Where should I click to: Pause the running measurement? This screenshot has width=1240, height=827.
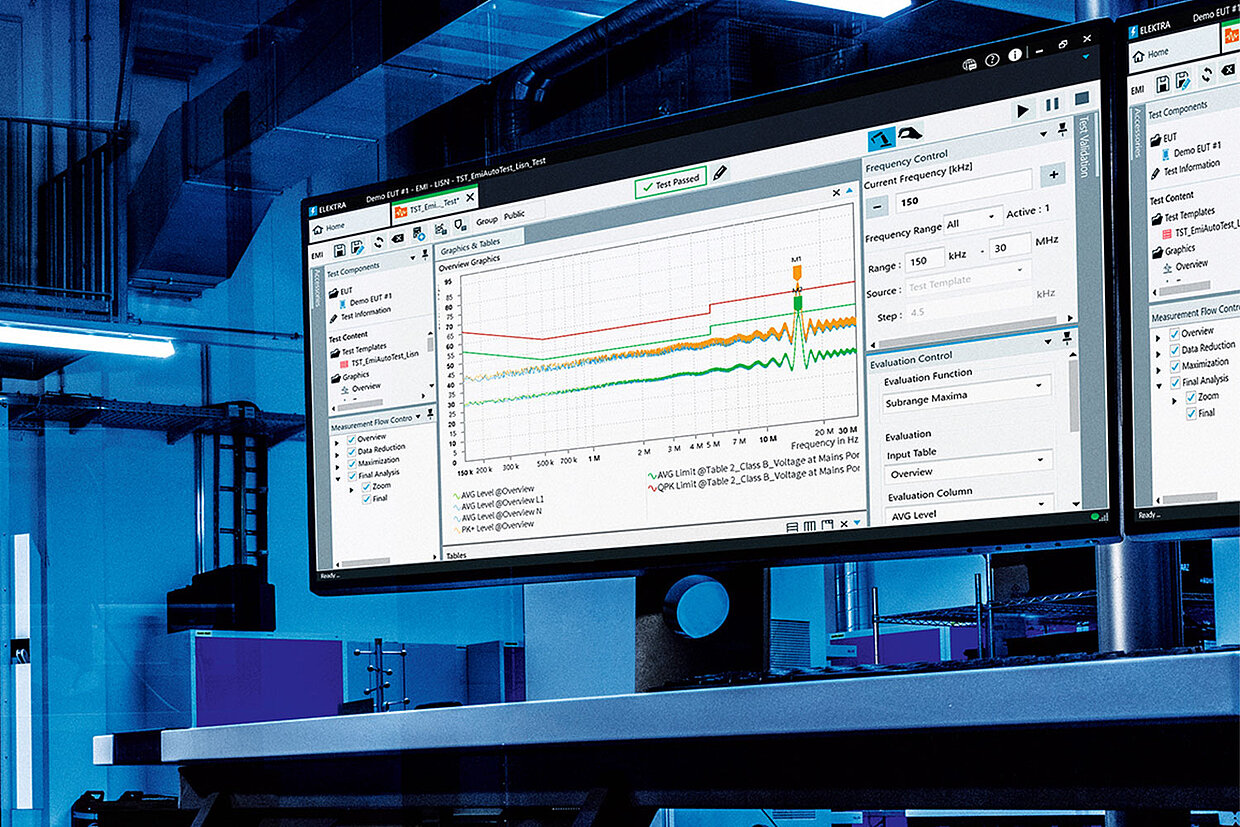(1051, 105)
